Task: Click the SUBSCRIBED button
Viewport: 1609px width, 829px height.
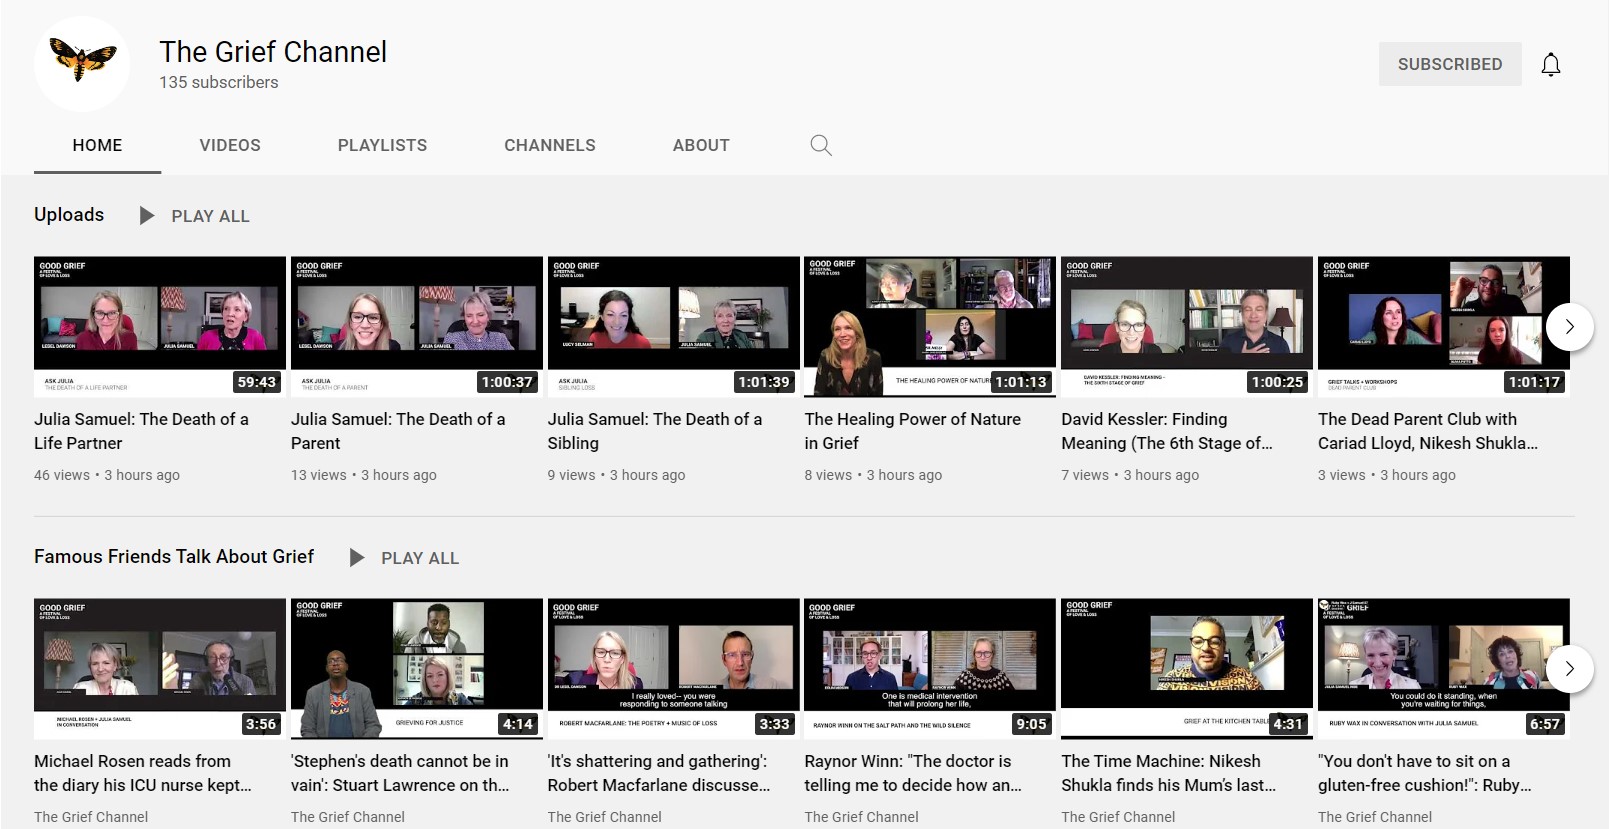Action: pyautogui.click(x=1450, y=64)
